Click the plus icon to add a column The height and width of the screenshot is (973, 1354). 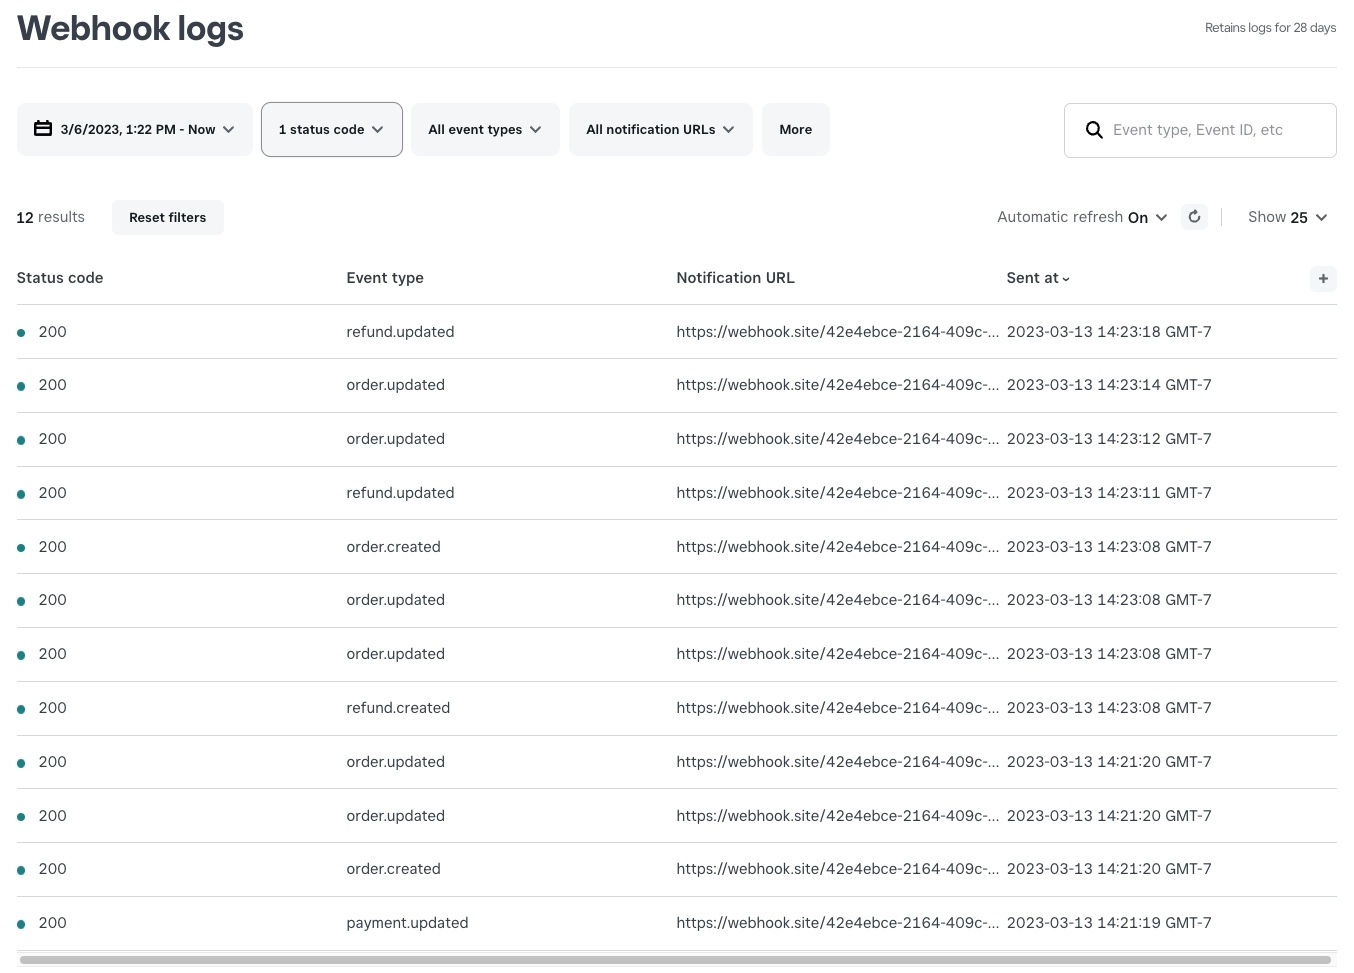(x=1323, y=279)
